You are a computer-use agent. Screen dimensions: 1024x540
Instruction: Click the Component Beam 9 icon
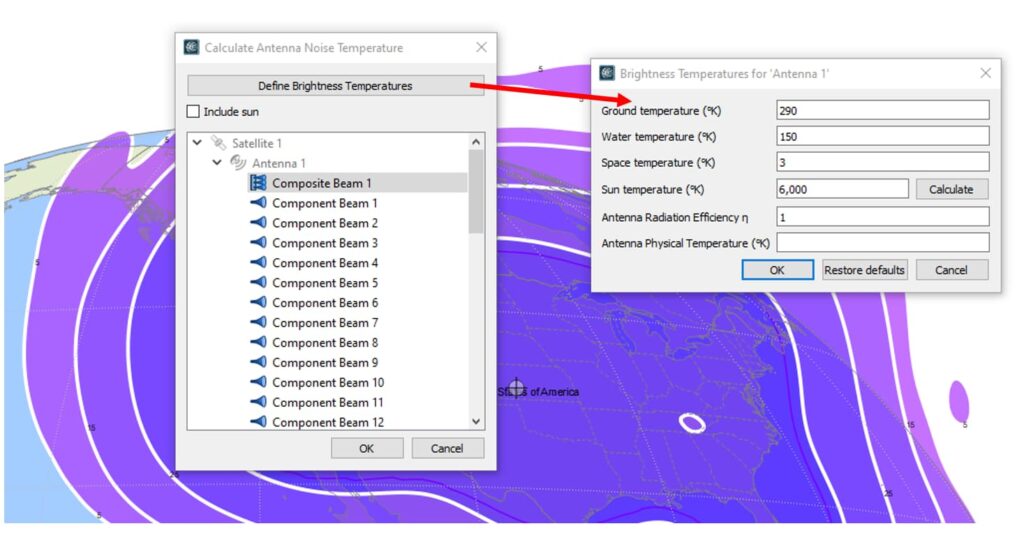258,363
